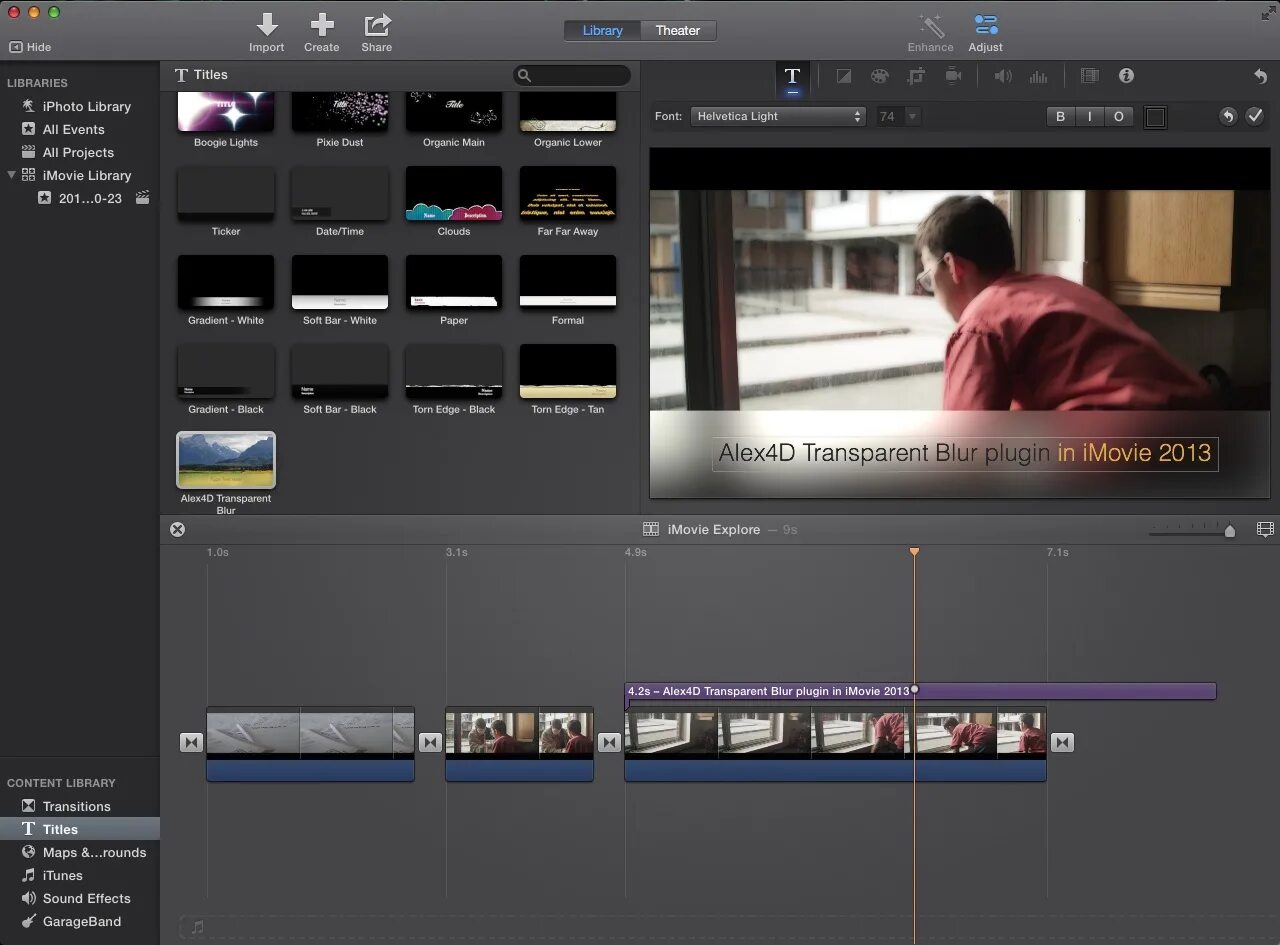
Task: Click the Hide sidebar button
Action: click(30, 47)
